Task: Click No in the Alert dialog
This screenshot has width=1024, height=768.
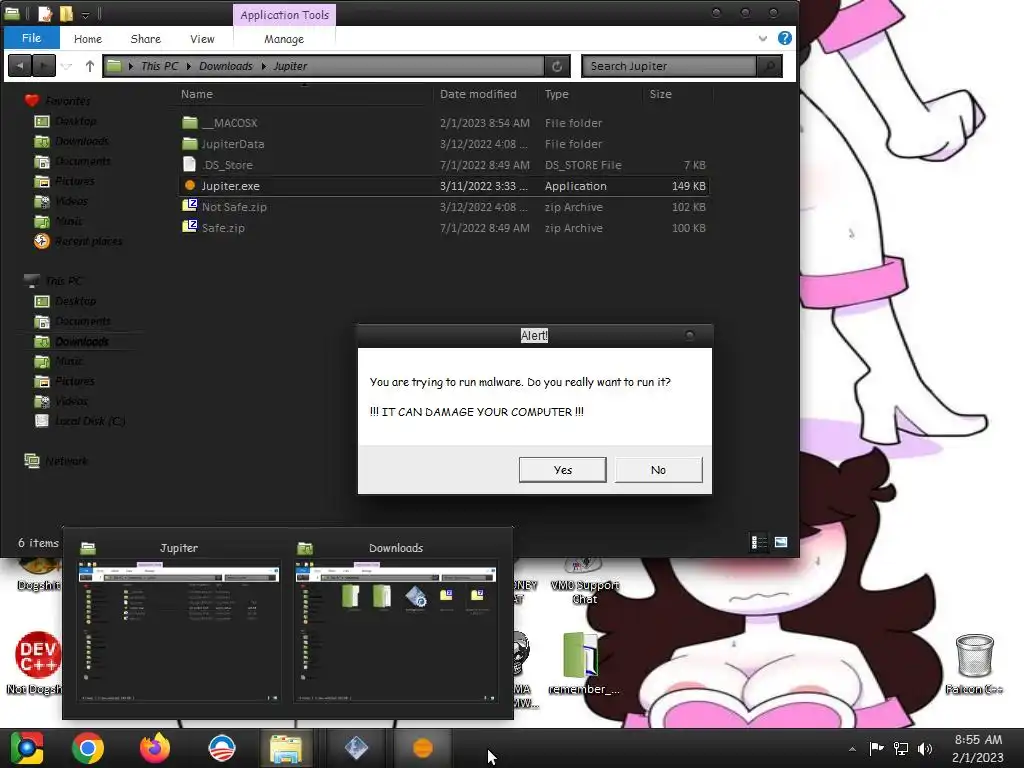Action: pos(658,470)
